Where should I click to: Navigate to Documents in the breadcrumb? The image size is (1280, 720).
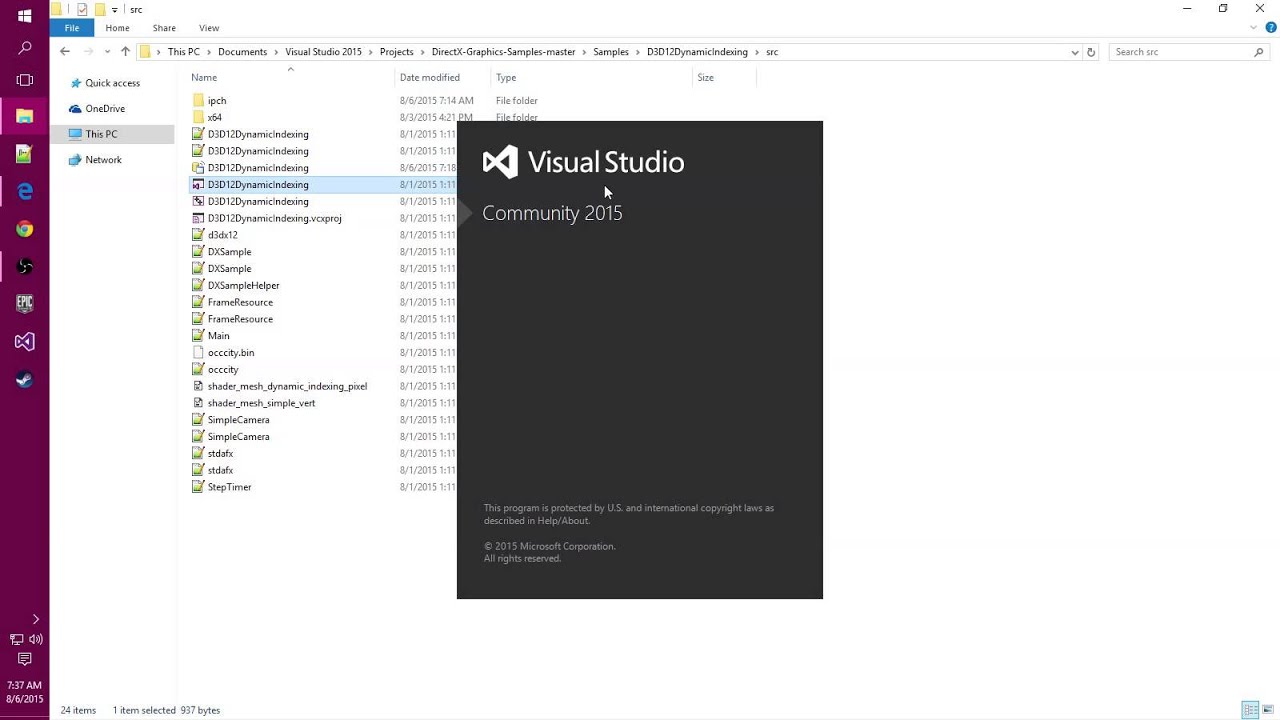pyautogui.click(x=242, y=52)
